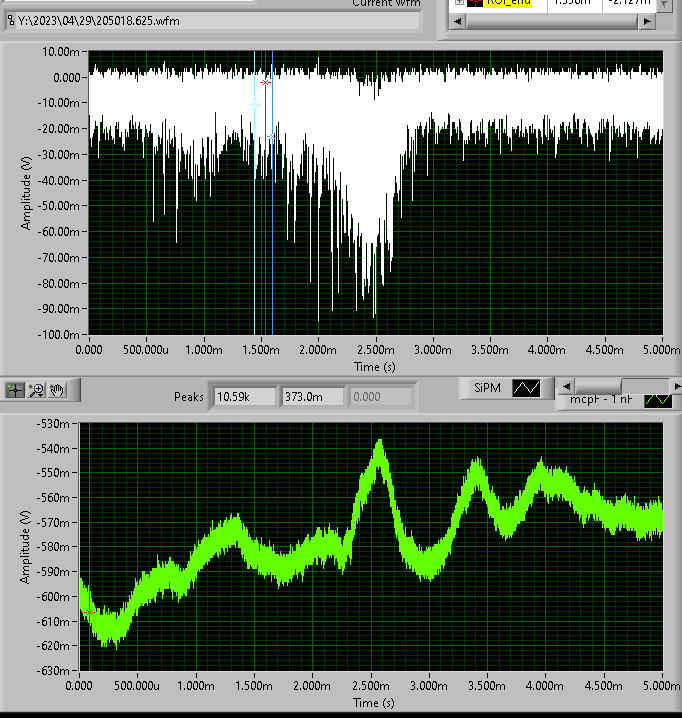Select the graph zoom magnifier tool
This screenshot has height=718, width=682.
pos(36,390)
